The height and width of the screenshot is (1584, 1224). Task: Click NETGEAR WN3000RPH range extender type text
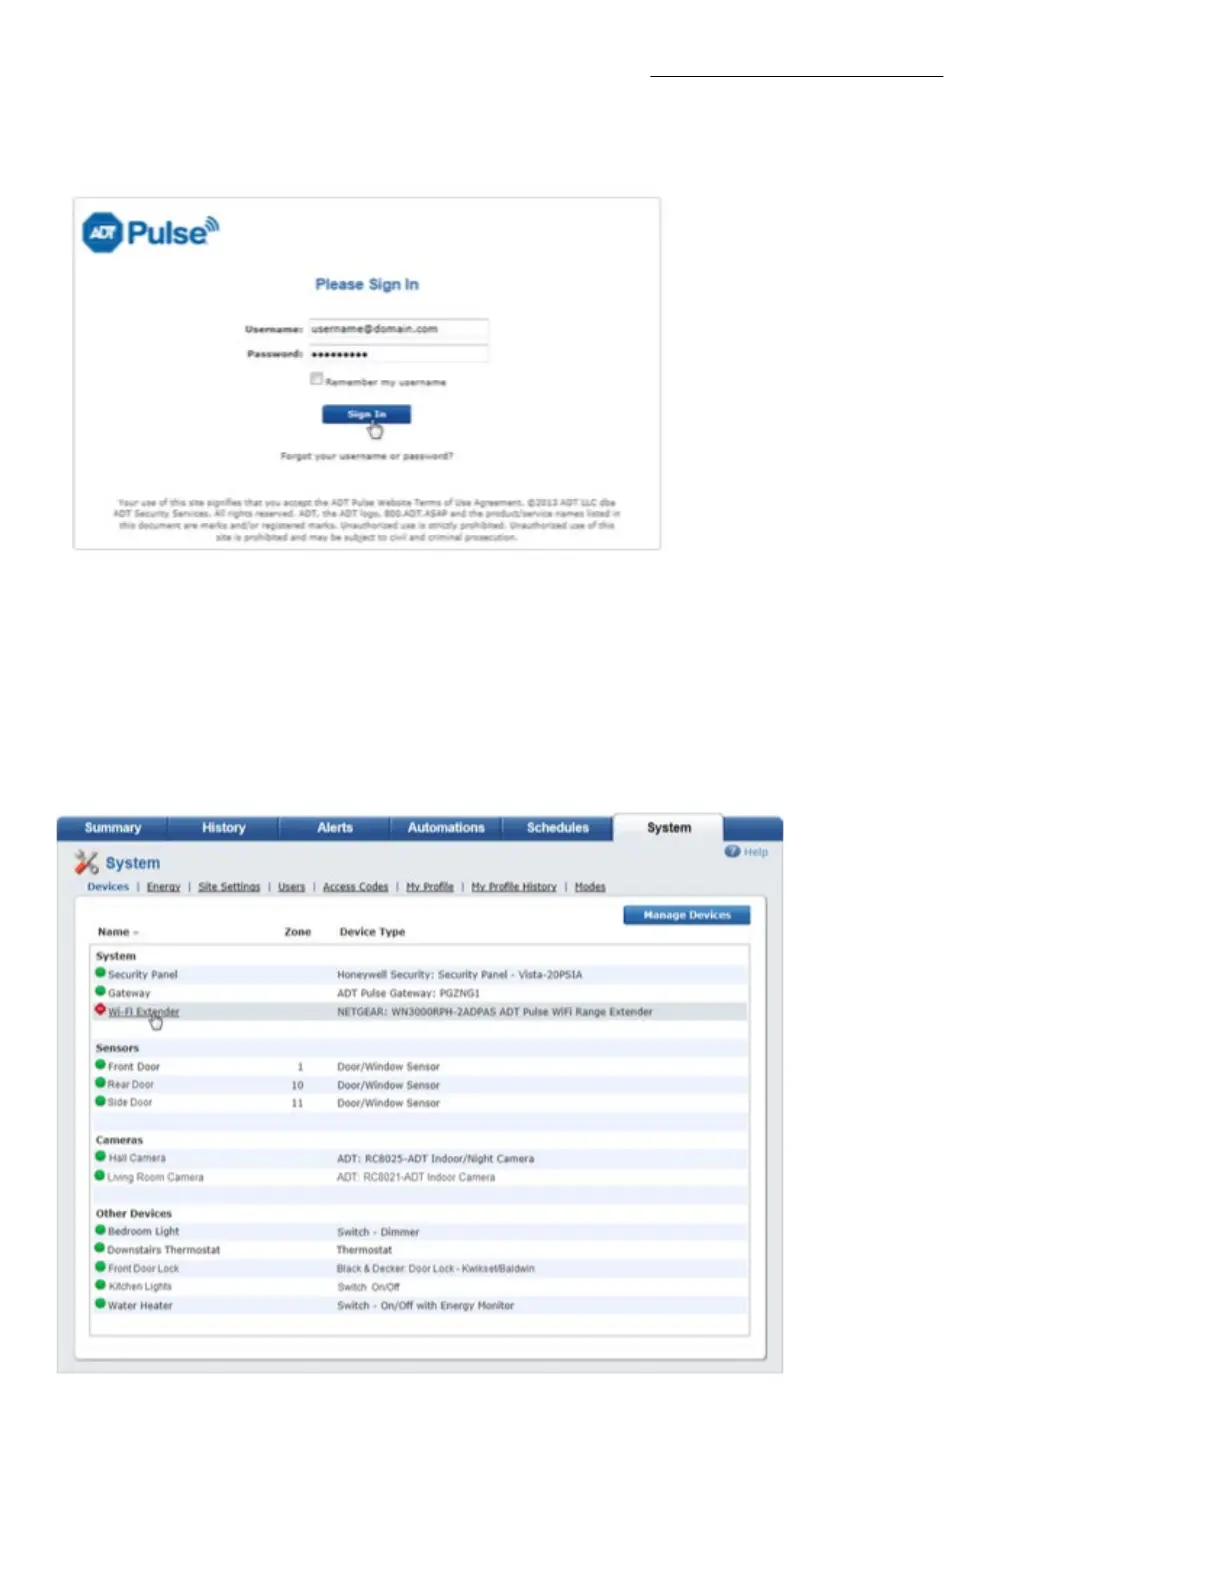click(495, 1012)
